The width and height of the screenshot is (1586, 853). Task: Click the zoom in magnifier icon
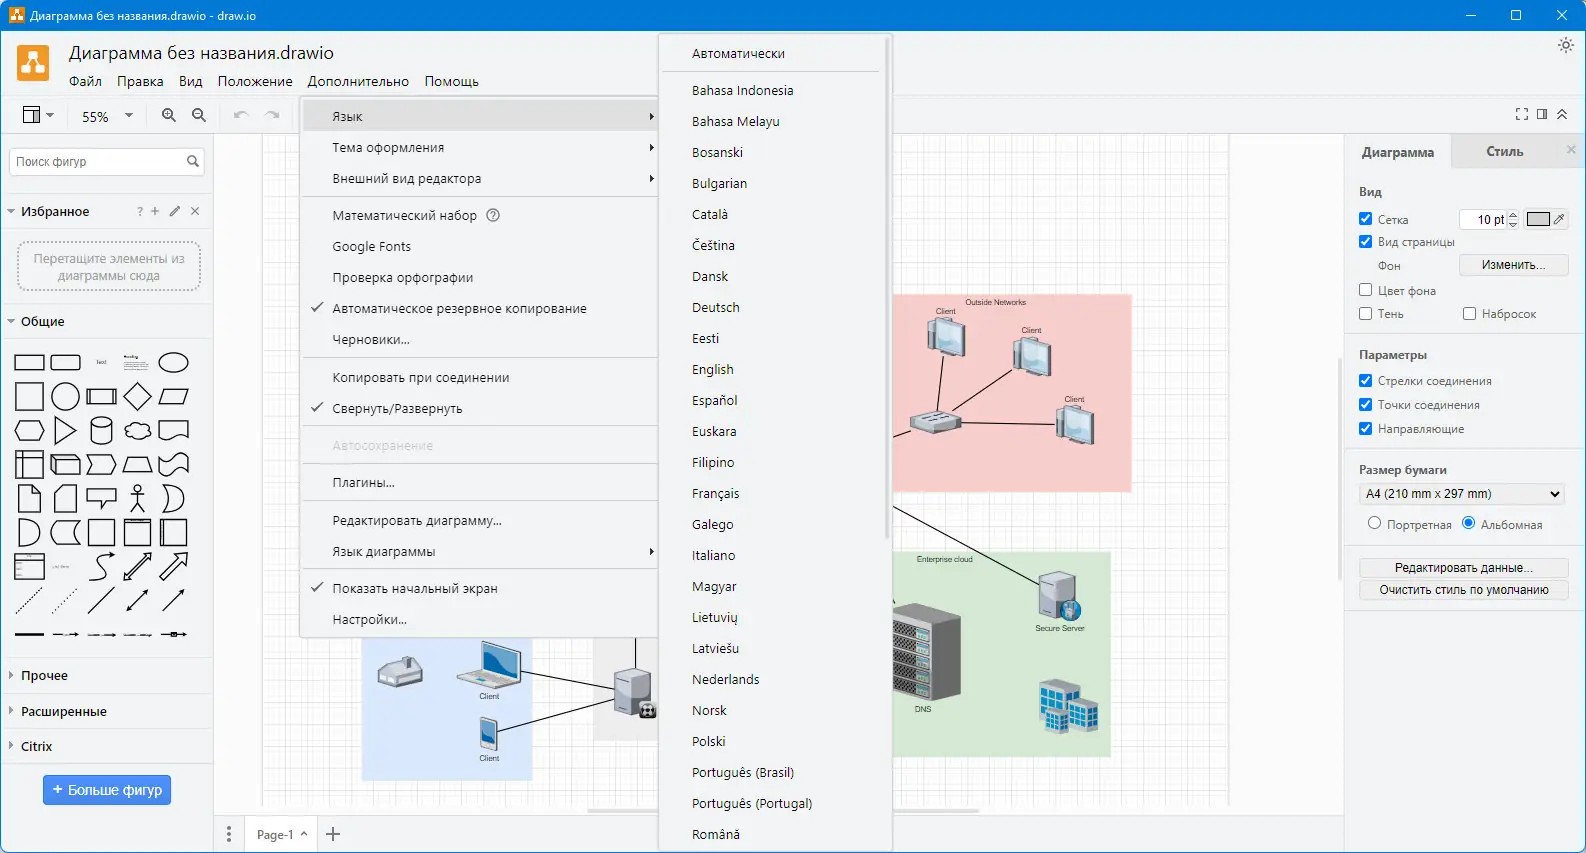(169, 116)
